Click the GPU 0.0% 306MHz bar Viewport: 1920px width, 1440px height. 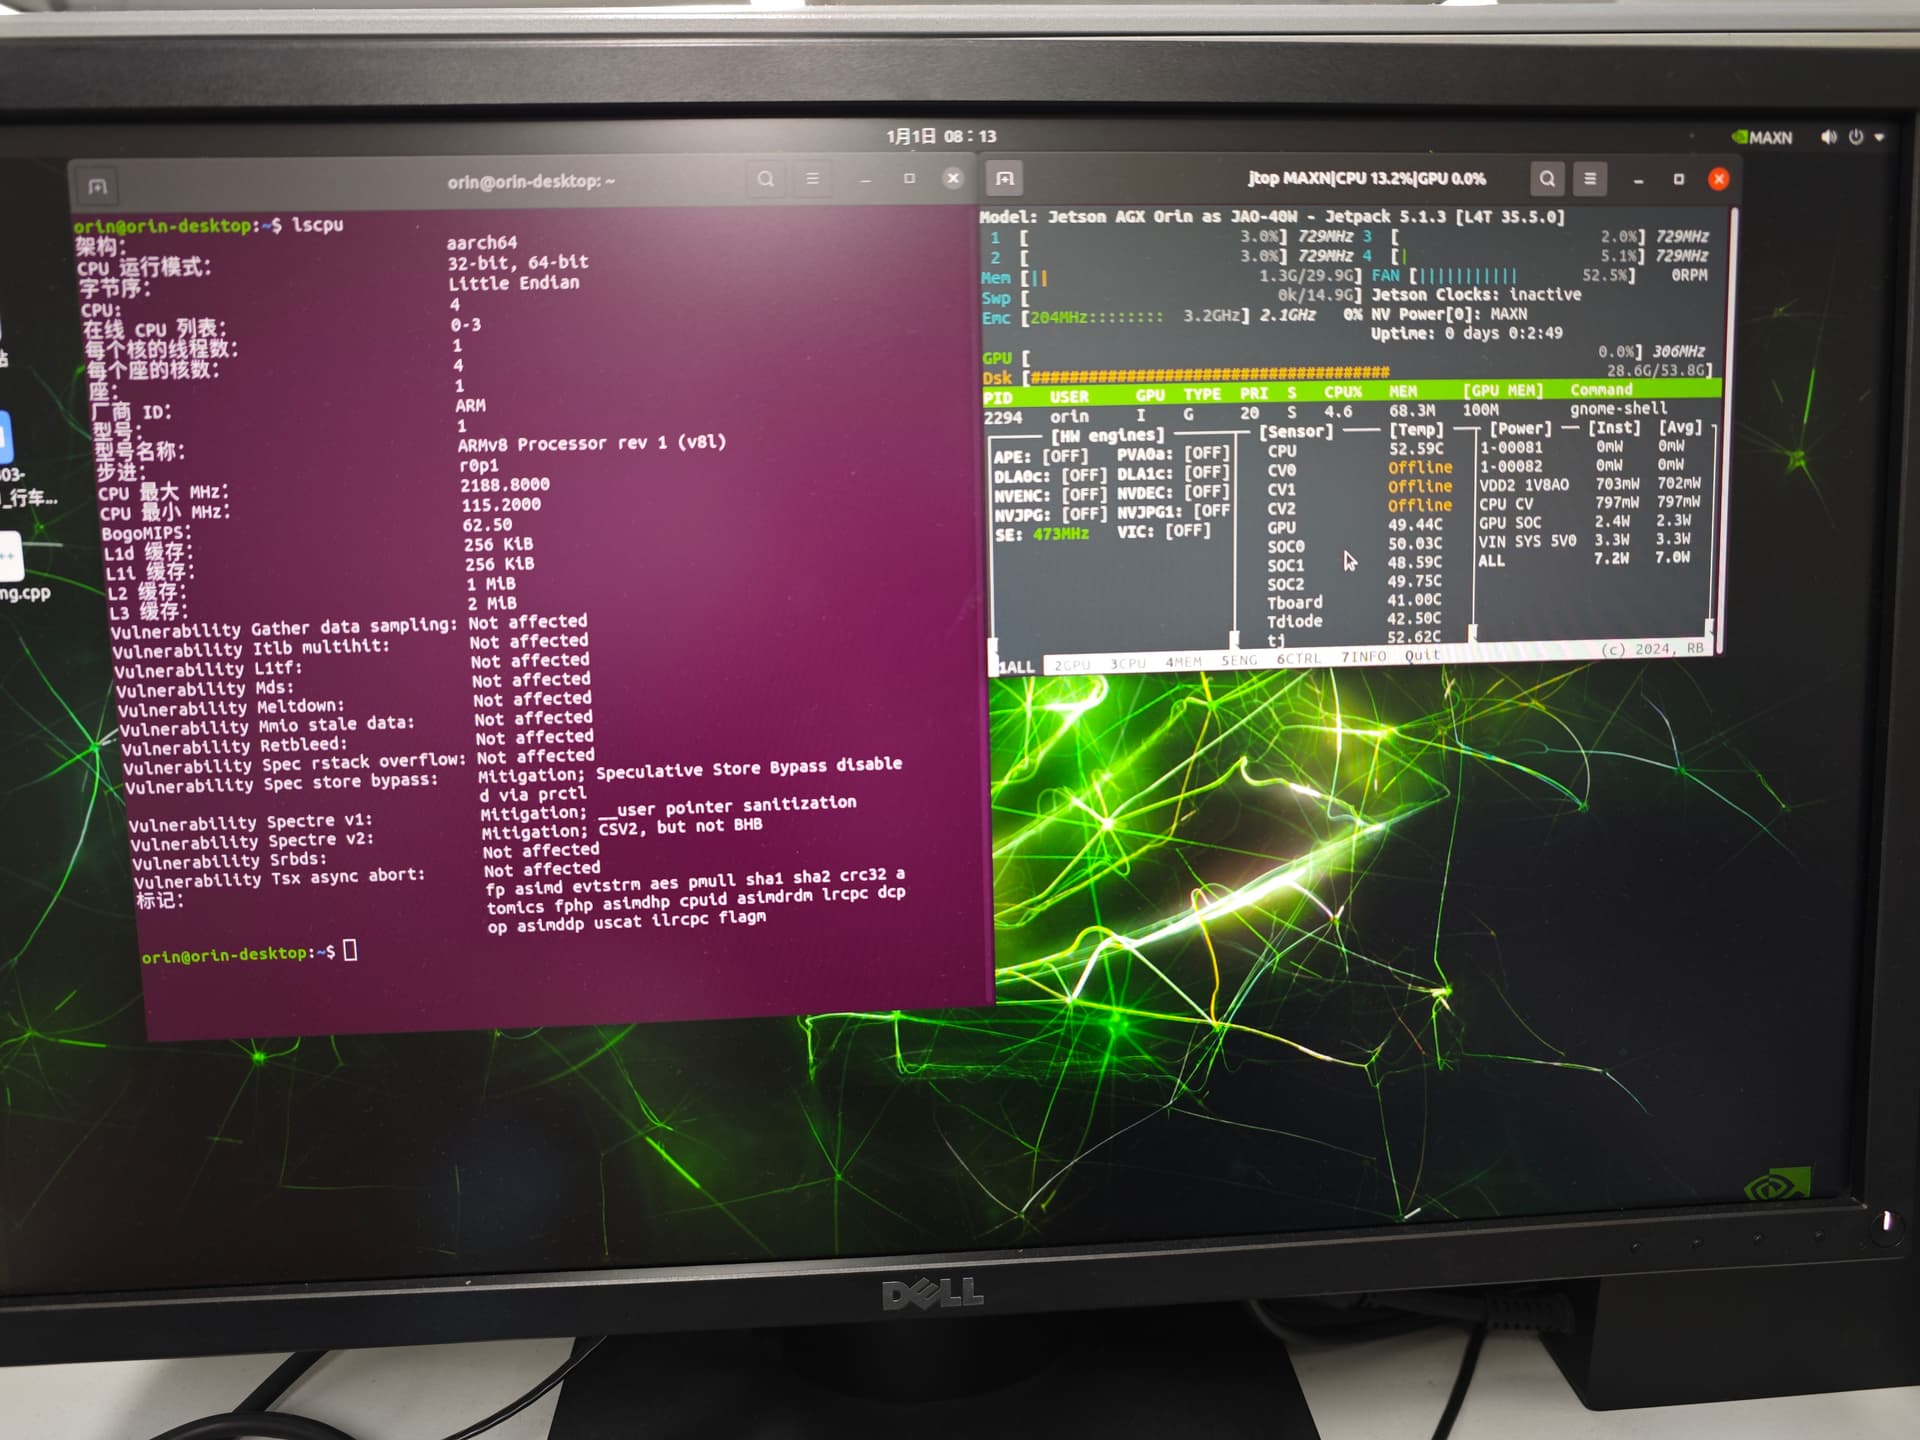pos(1343,354)
